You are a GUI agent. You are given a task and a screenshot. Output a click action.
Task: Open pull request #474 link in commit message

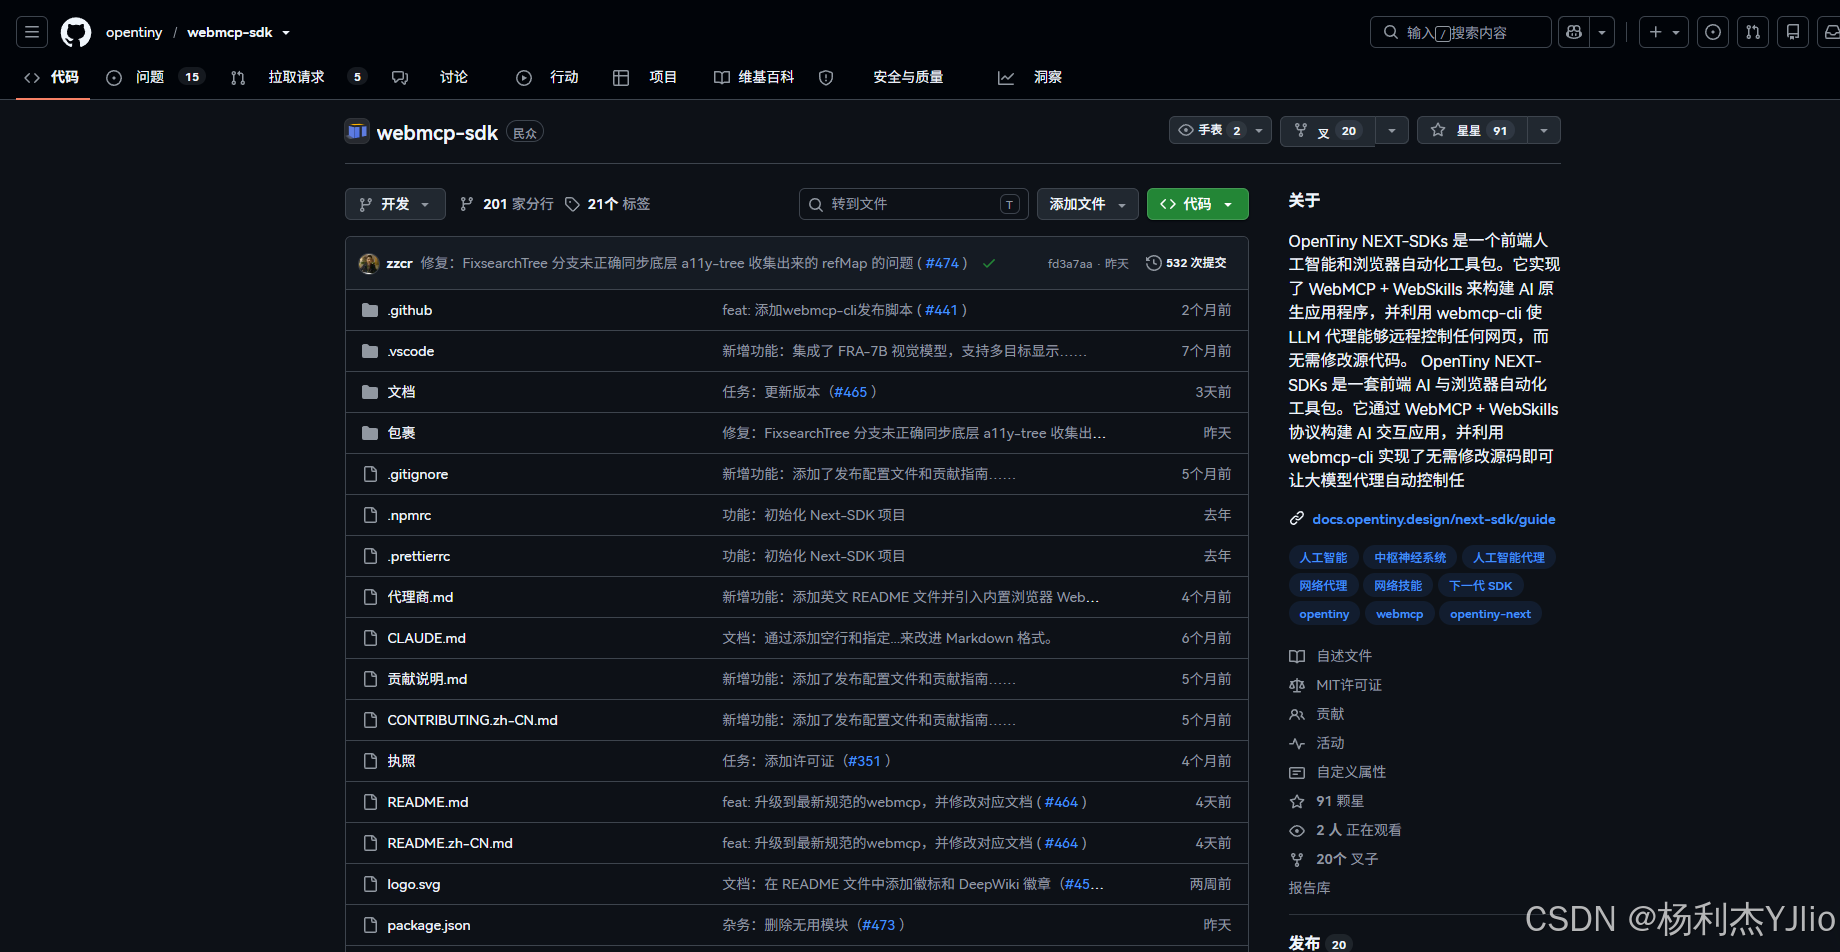coord(942,263)
